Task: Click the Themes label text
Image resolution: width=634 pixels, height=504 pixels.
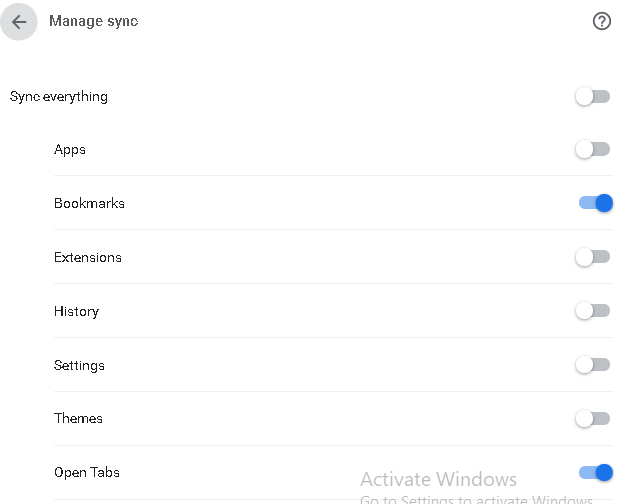Action: [x=78, y=418]
